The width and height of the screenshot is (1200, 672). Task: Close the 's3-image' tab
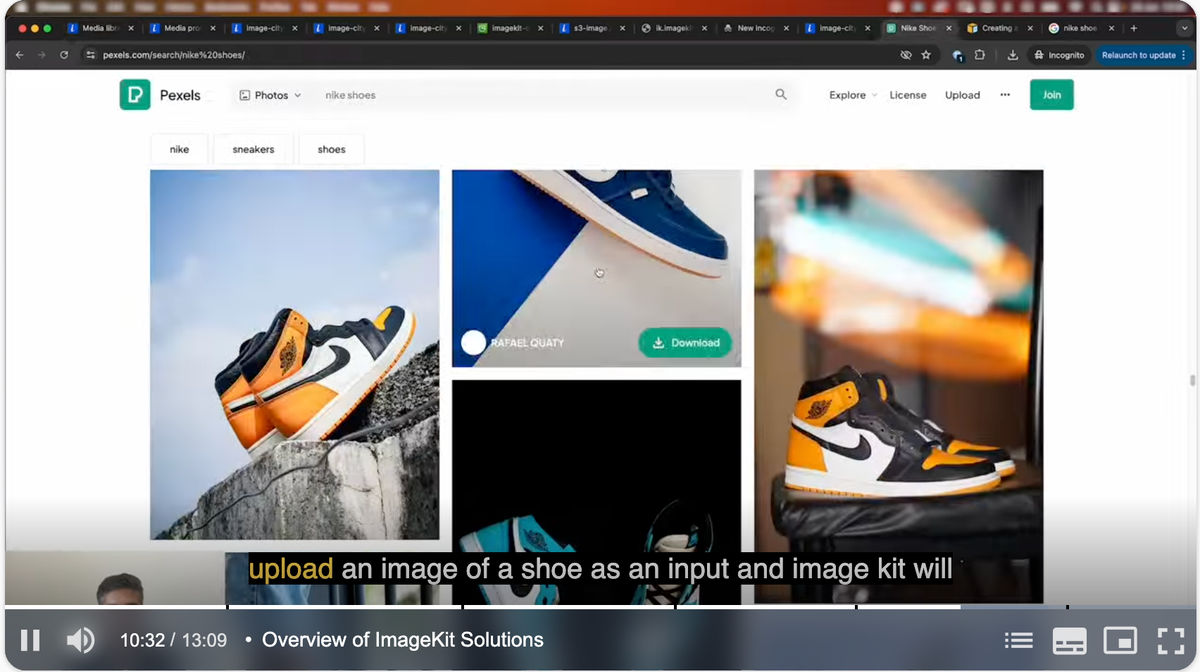622,28
